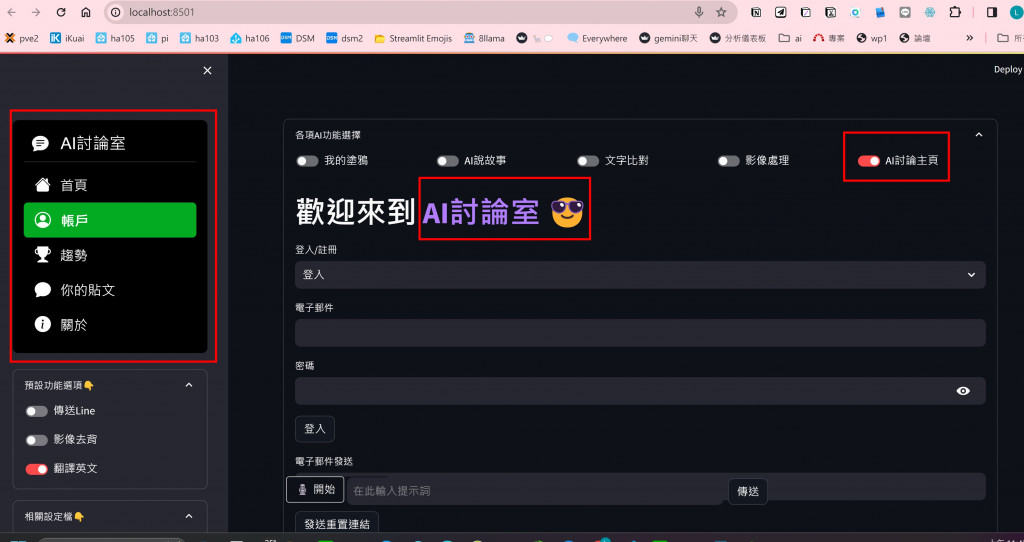Click the browser forward arrow
The width and height of the screenshot is (1024, 542).
tap(36, 12)
